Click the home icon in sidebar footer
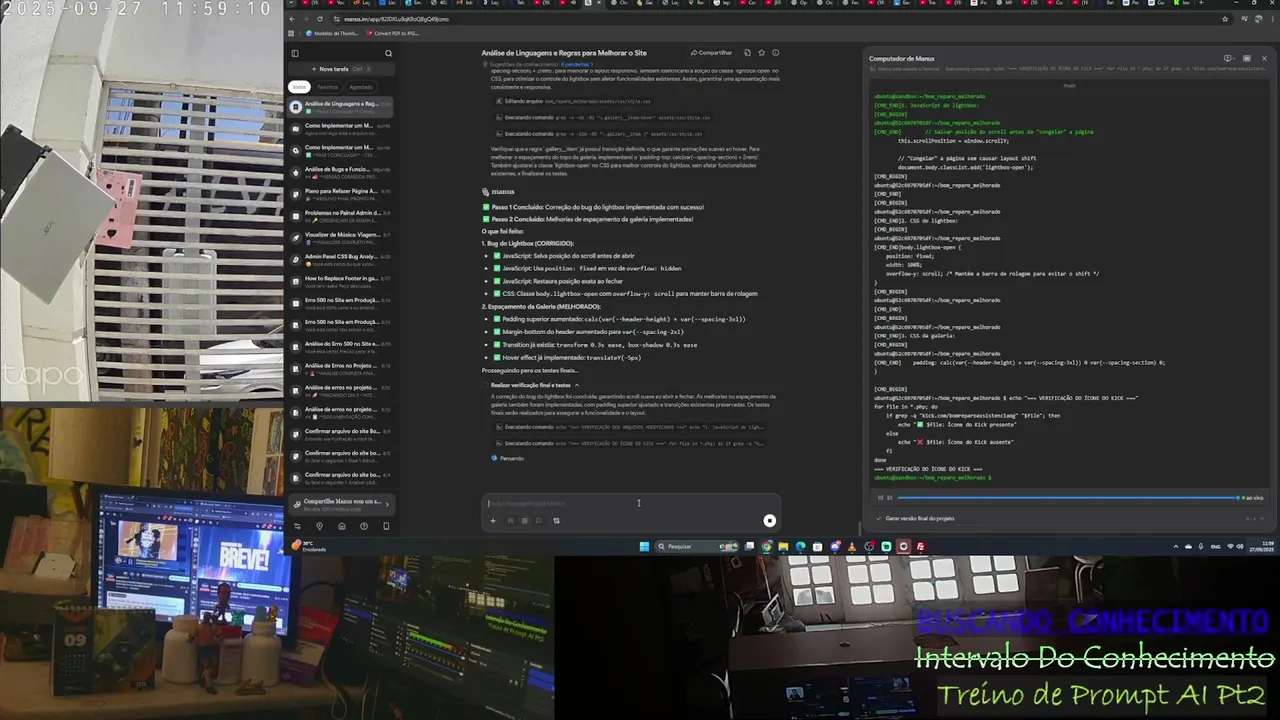 341,526
